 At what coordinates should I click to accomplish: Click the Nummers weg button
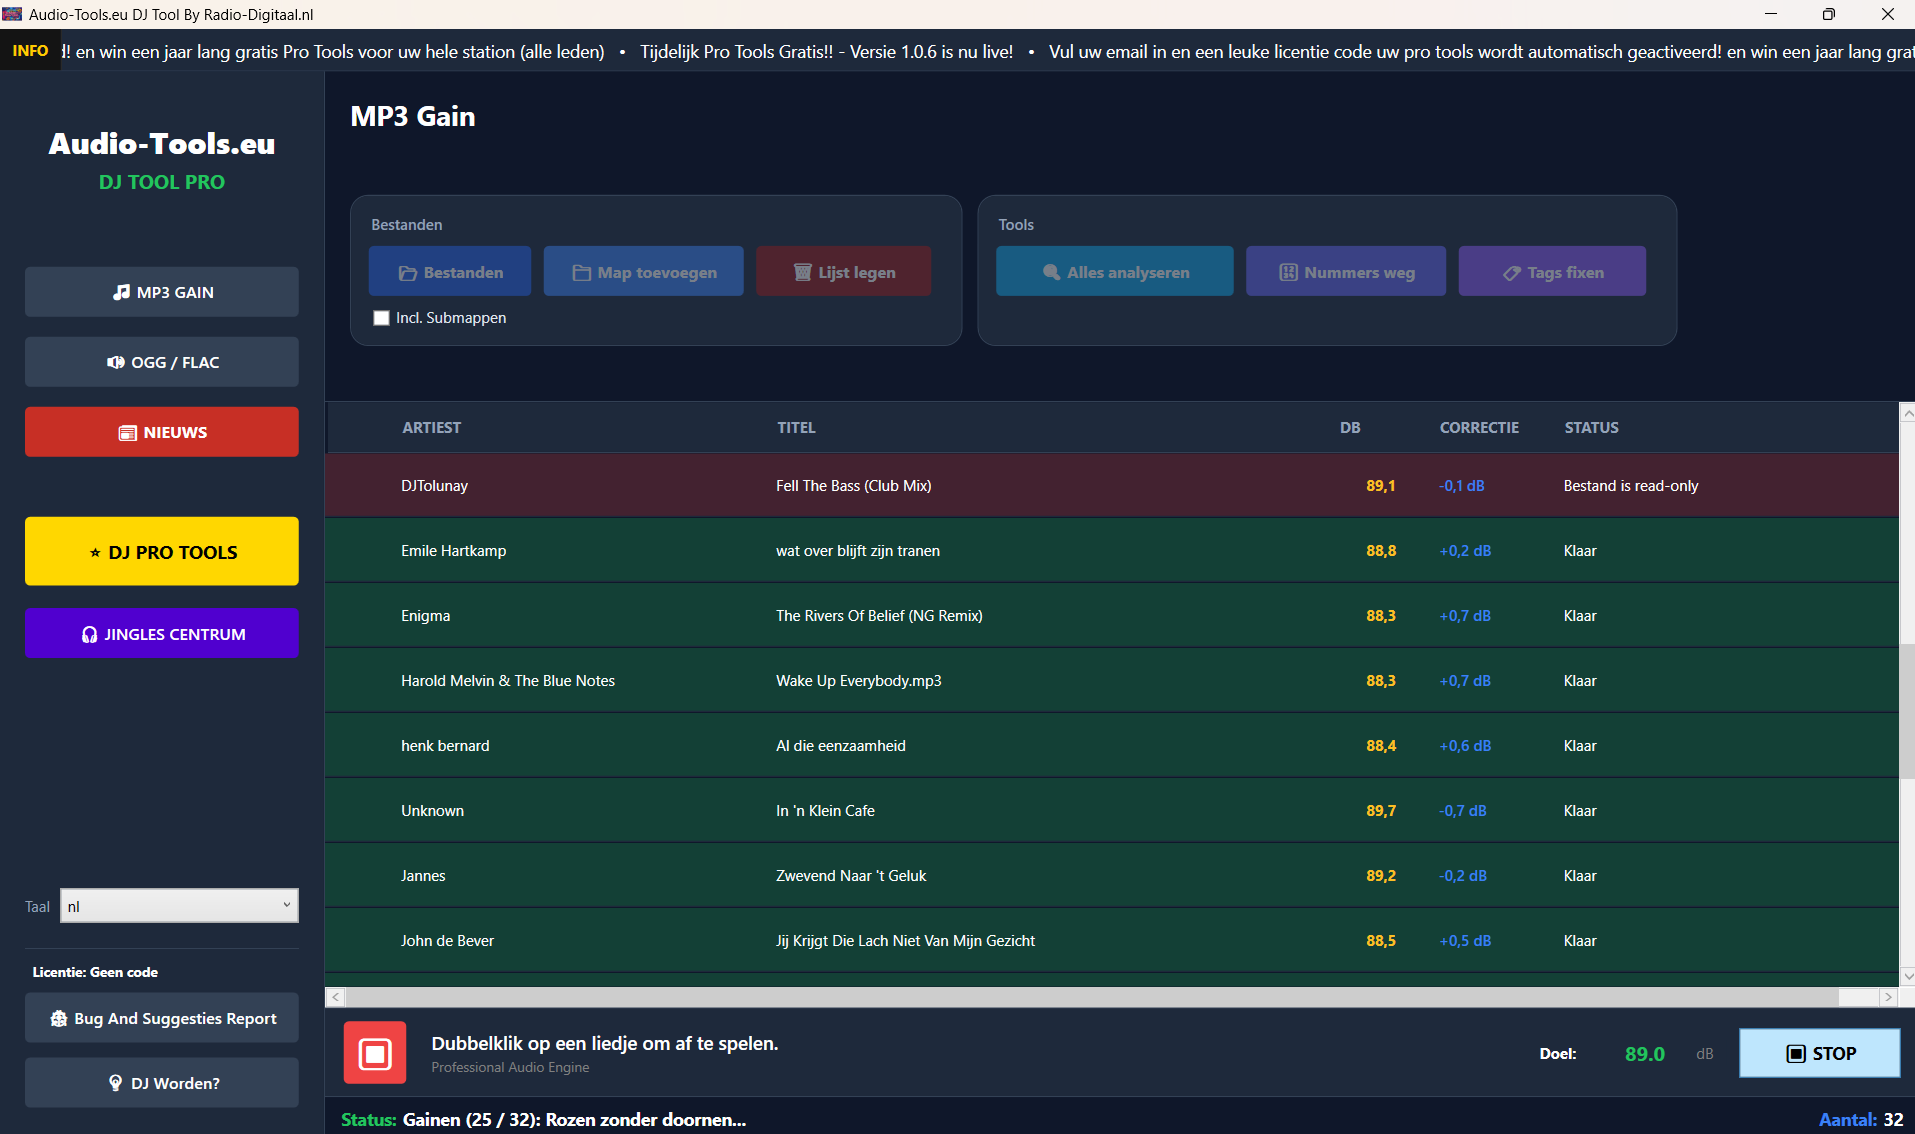coord(1346,271)
